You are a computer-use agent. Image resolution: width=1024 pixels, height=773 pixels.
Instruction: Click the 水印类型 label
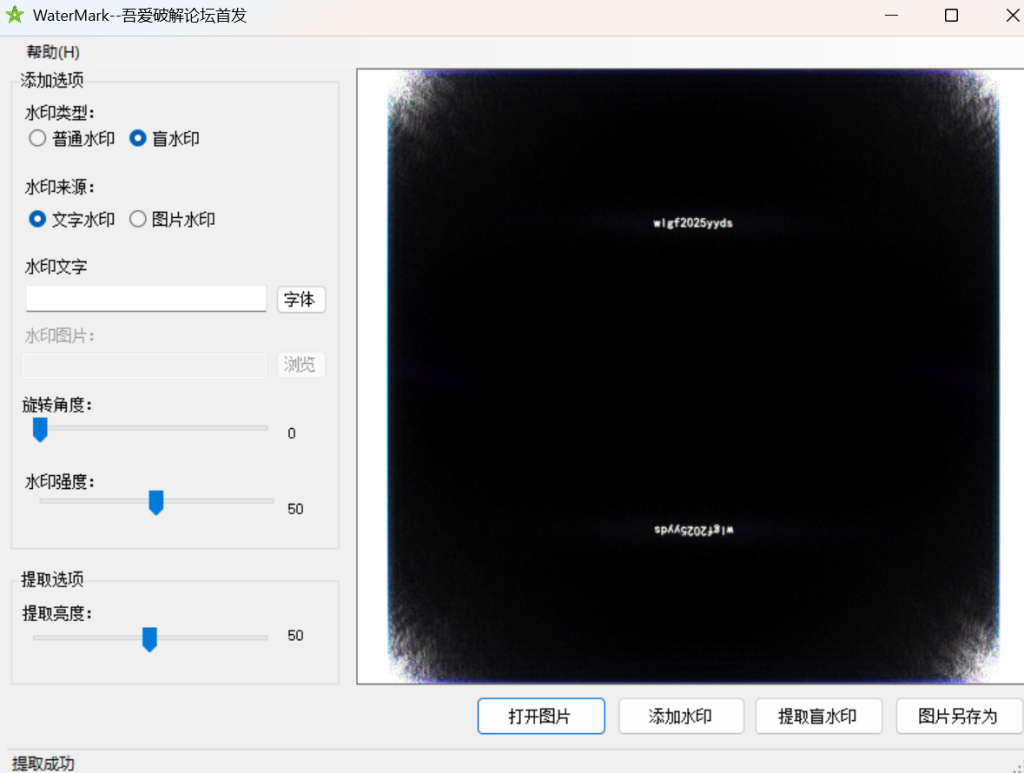(59, 113)
